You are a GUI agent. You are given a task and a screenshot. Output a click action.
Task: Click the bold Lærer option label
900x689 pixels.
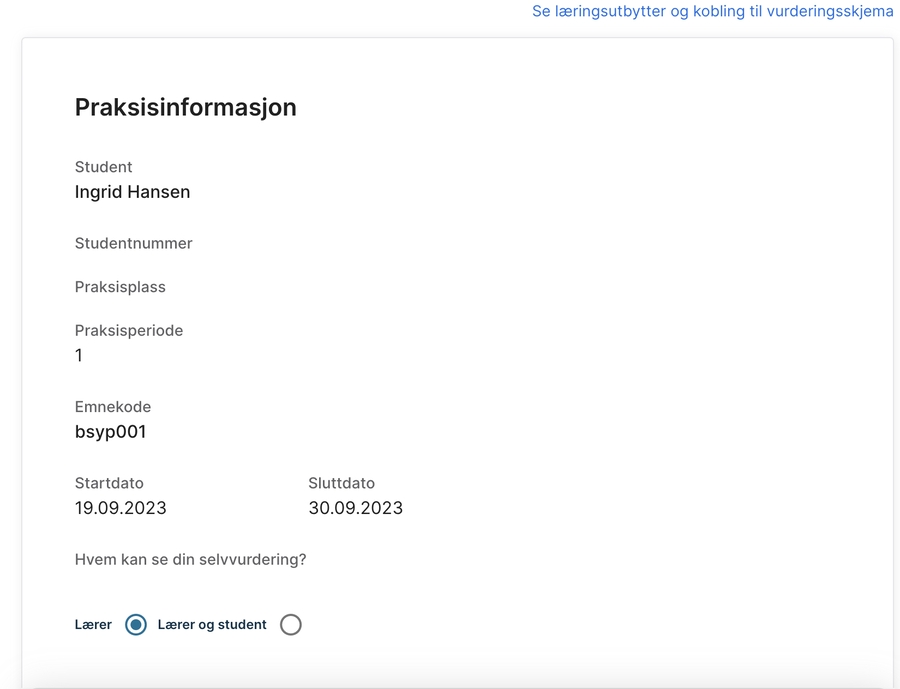coord(93,625)
